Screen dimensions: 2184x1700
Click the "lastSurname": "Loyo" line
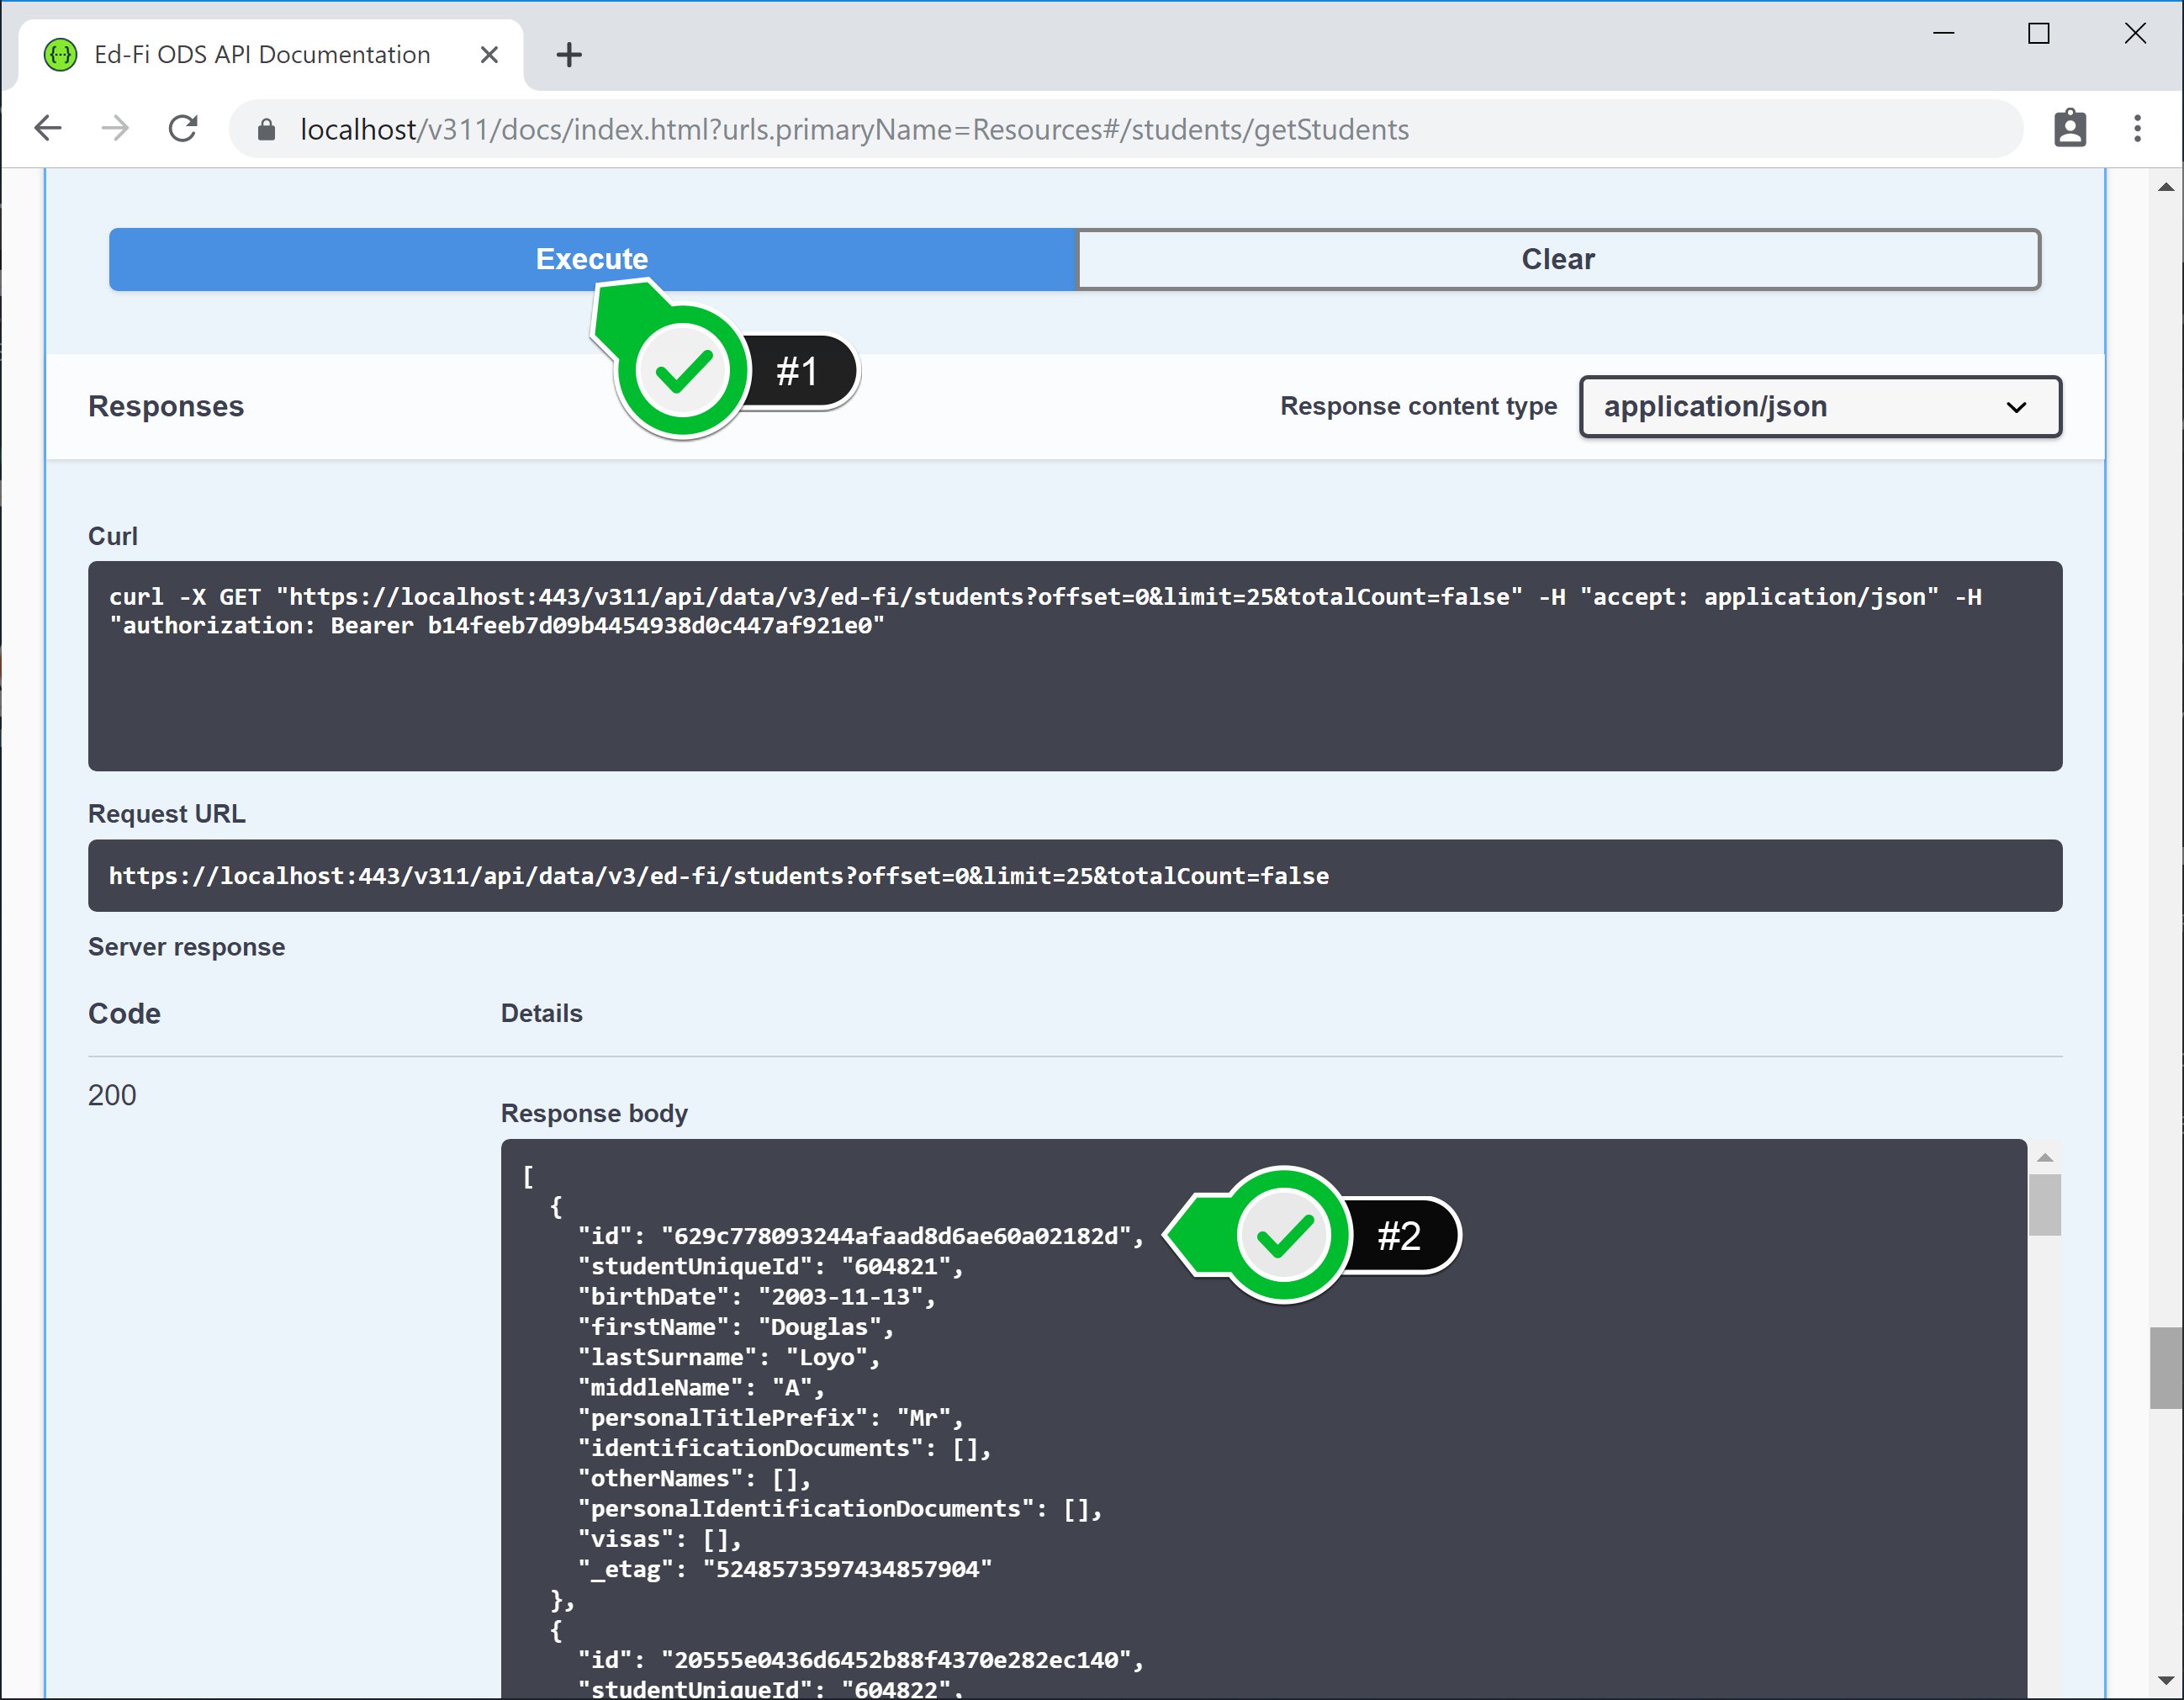click(728, 1358)
